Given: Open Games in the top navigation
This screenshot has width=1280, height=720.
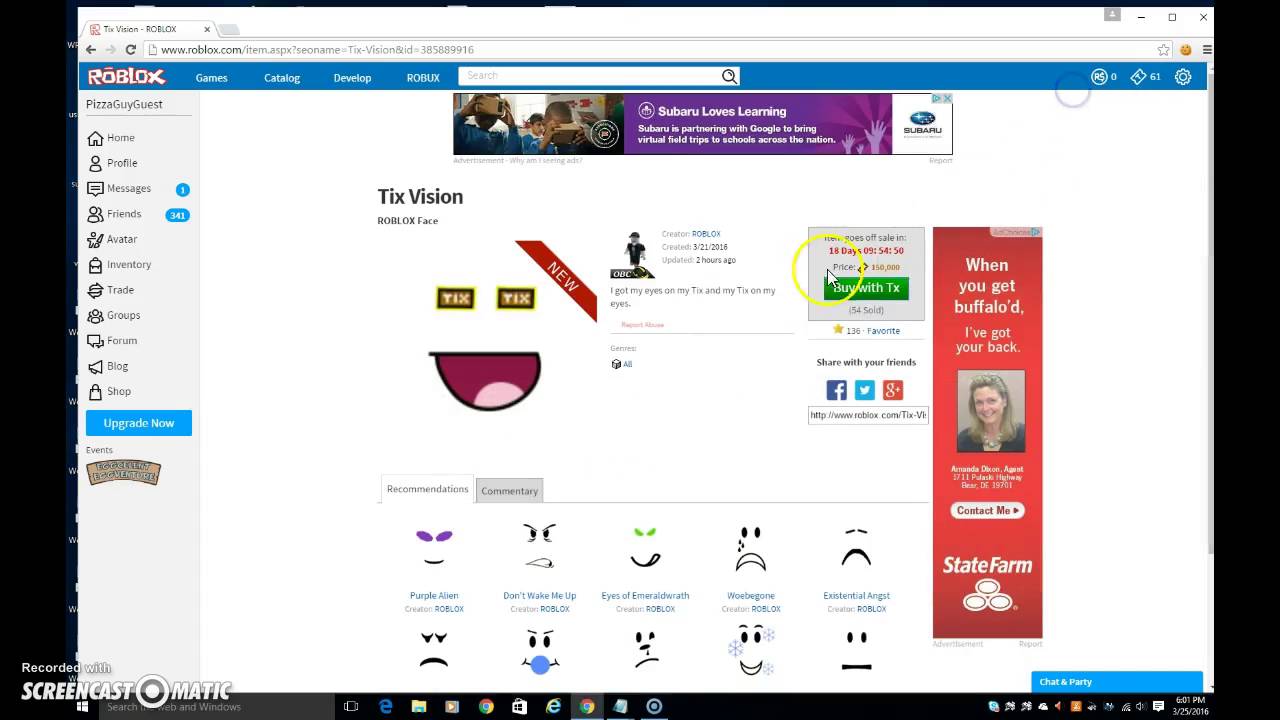Looking at the screenshot, I should point(211,78).
